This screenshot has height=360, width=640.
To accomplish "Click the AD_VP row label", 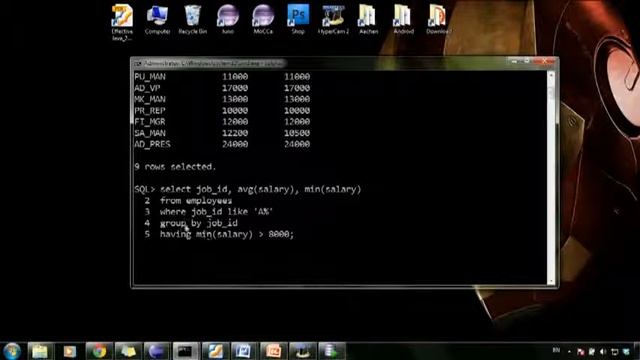I will click(147, 88).
